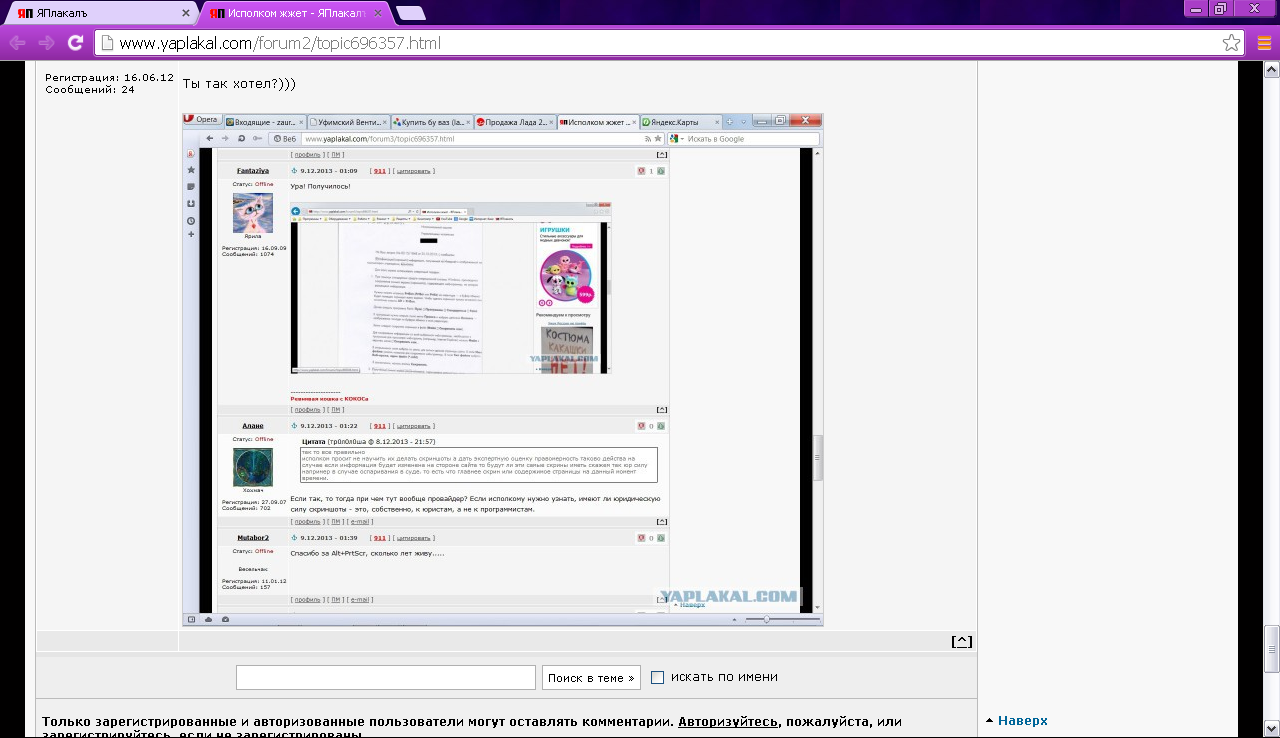Click the browser forward arrow

[46, 43]
